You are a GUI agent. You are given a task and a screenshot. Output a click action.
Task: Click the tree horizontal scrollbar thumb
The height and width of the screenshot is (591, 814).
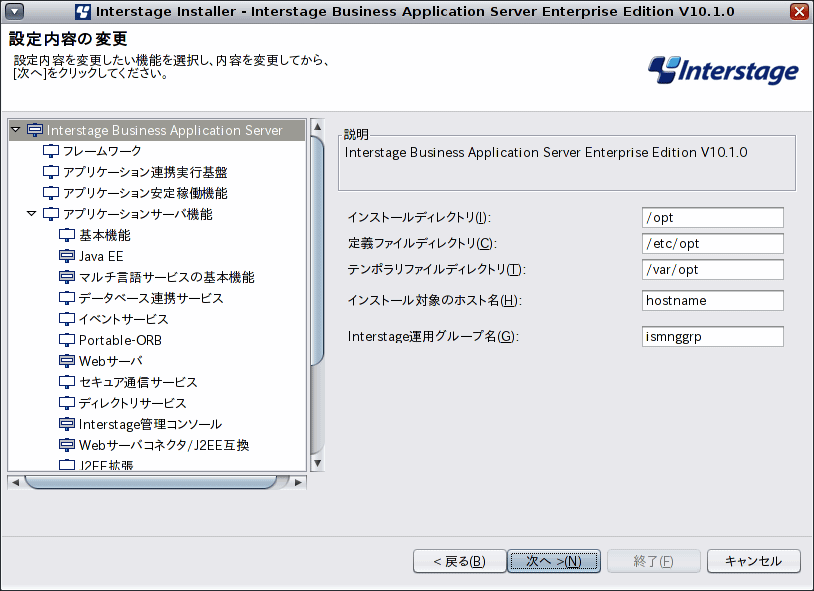click(x=151, y=482)
